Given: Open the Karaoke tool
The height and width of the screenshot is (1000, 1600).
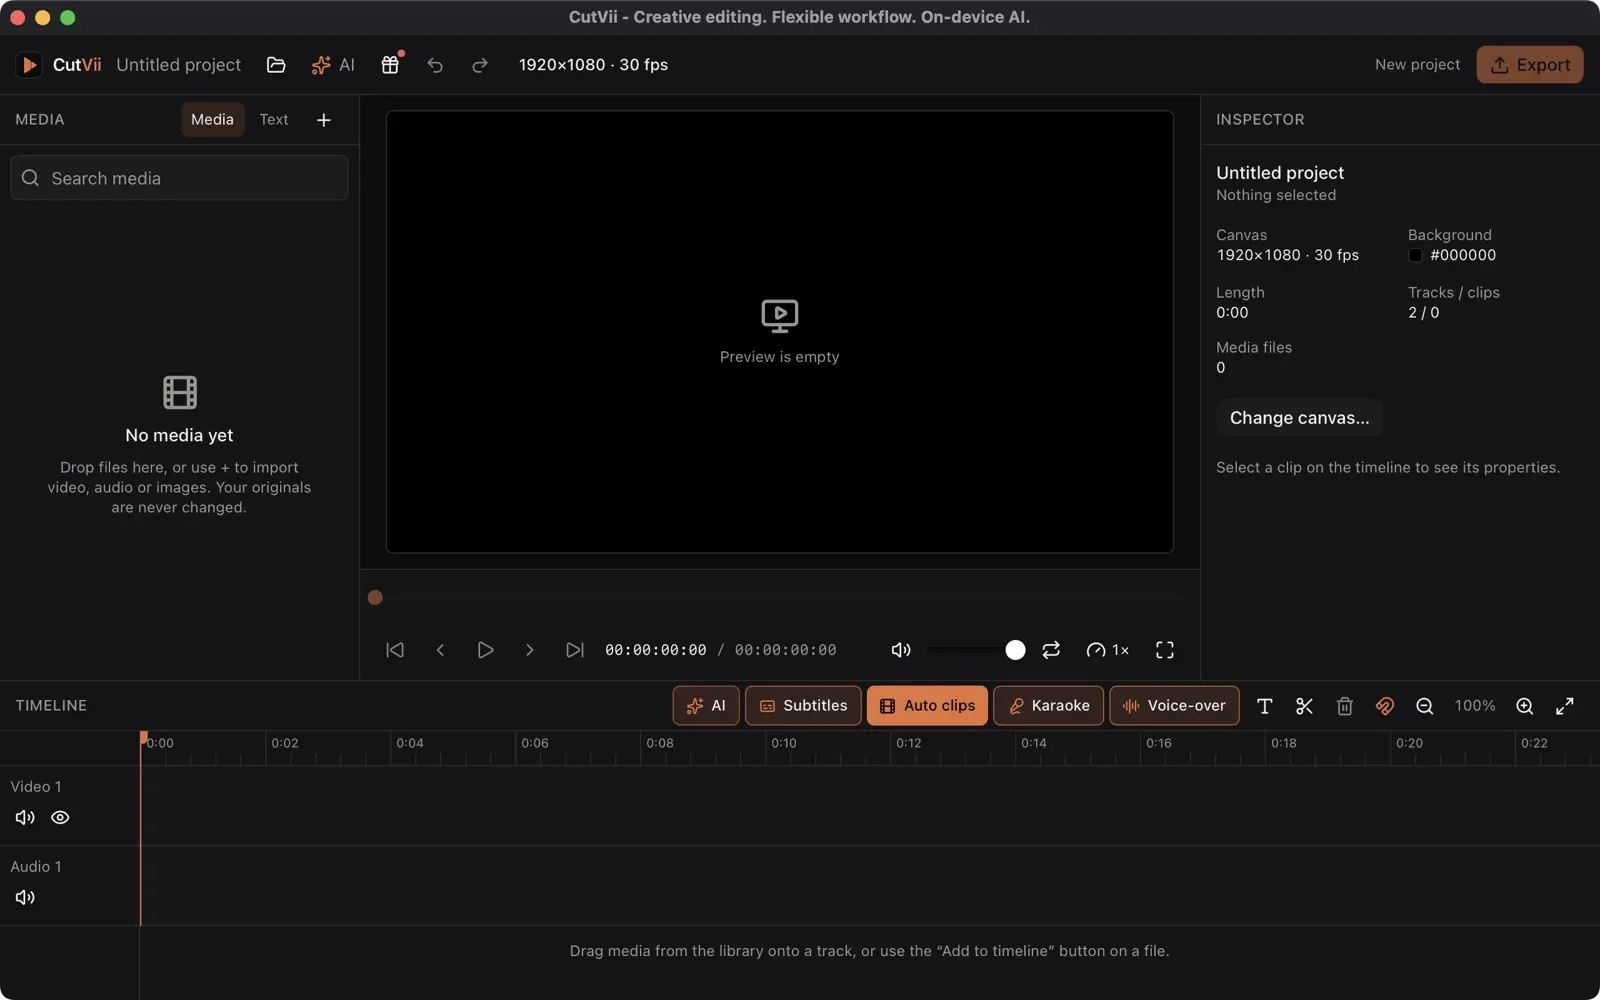Looking at the screenshot, I should click(1048, 706).
